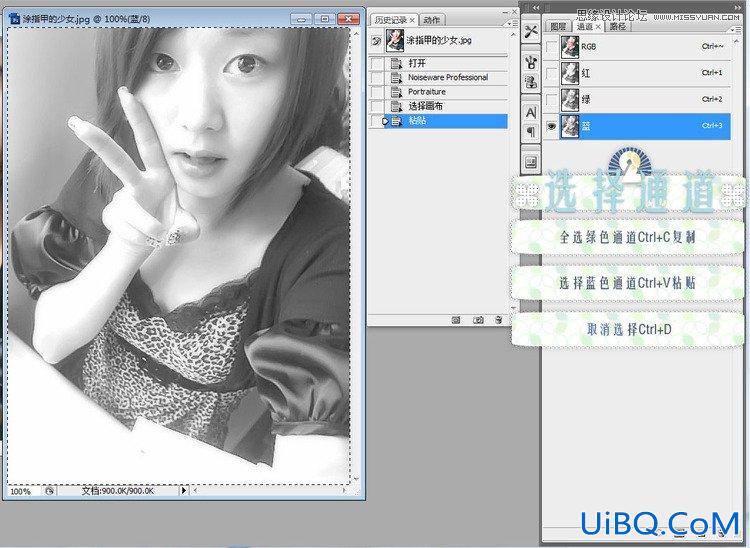
Task: Minimize the History panel group
Action: click(506, 11)
